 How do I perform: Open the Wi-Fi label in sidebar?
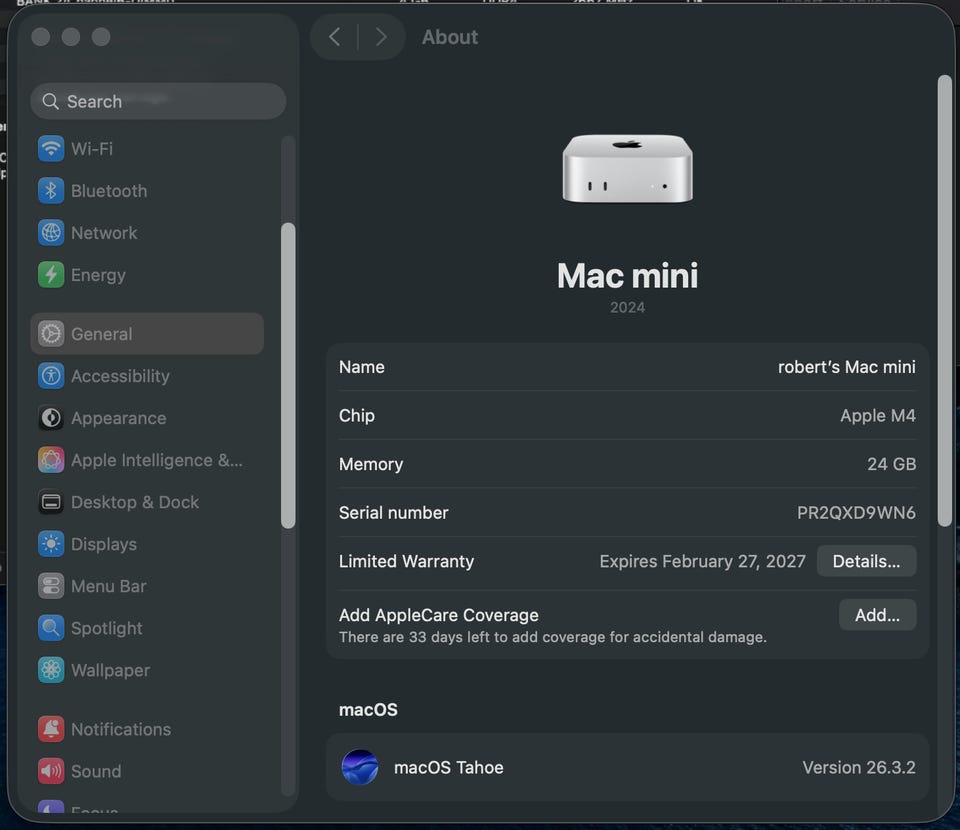click(92, 149)
